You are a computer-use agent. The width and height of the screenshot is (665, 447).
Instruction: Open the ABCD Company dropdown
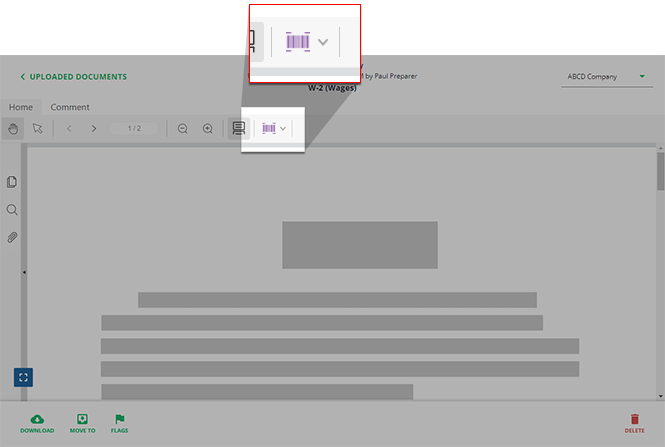606,77
